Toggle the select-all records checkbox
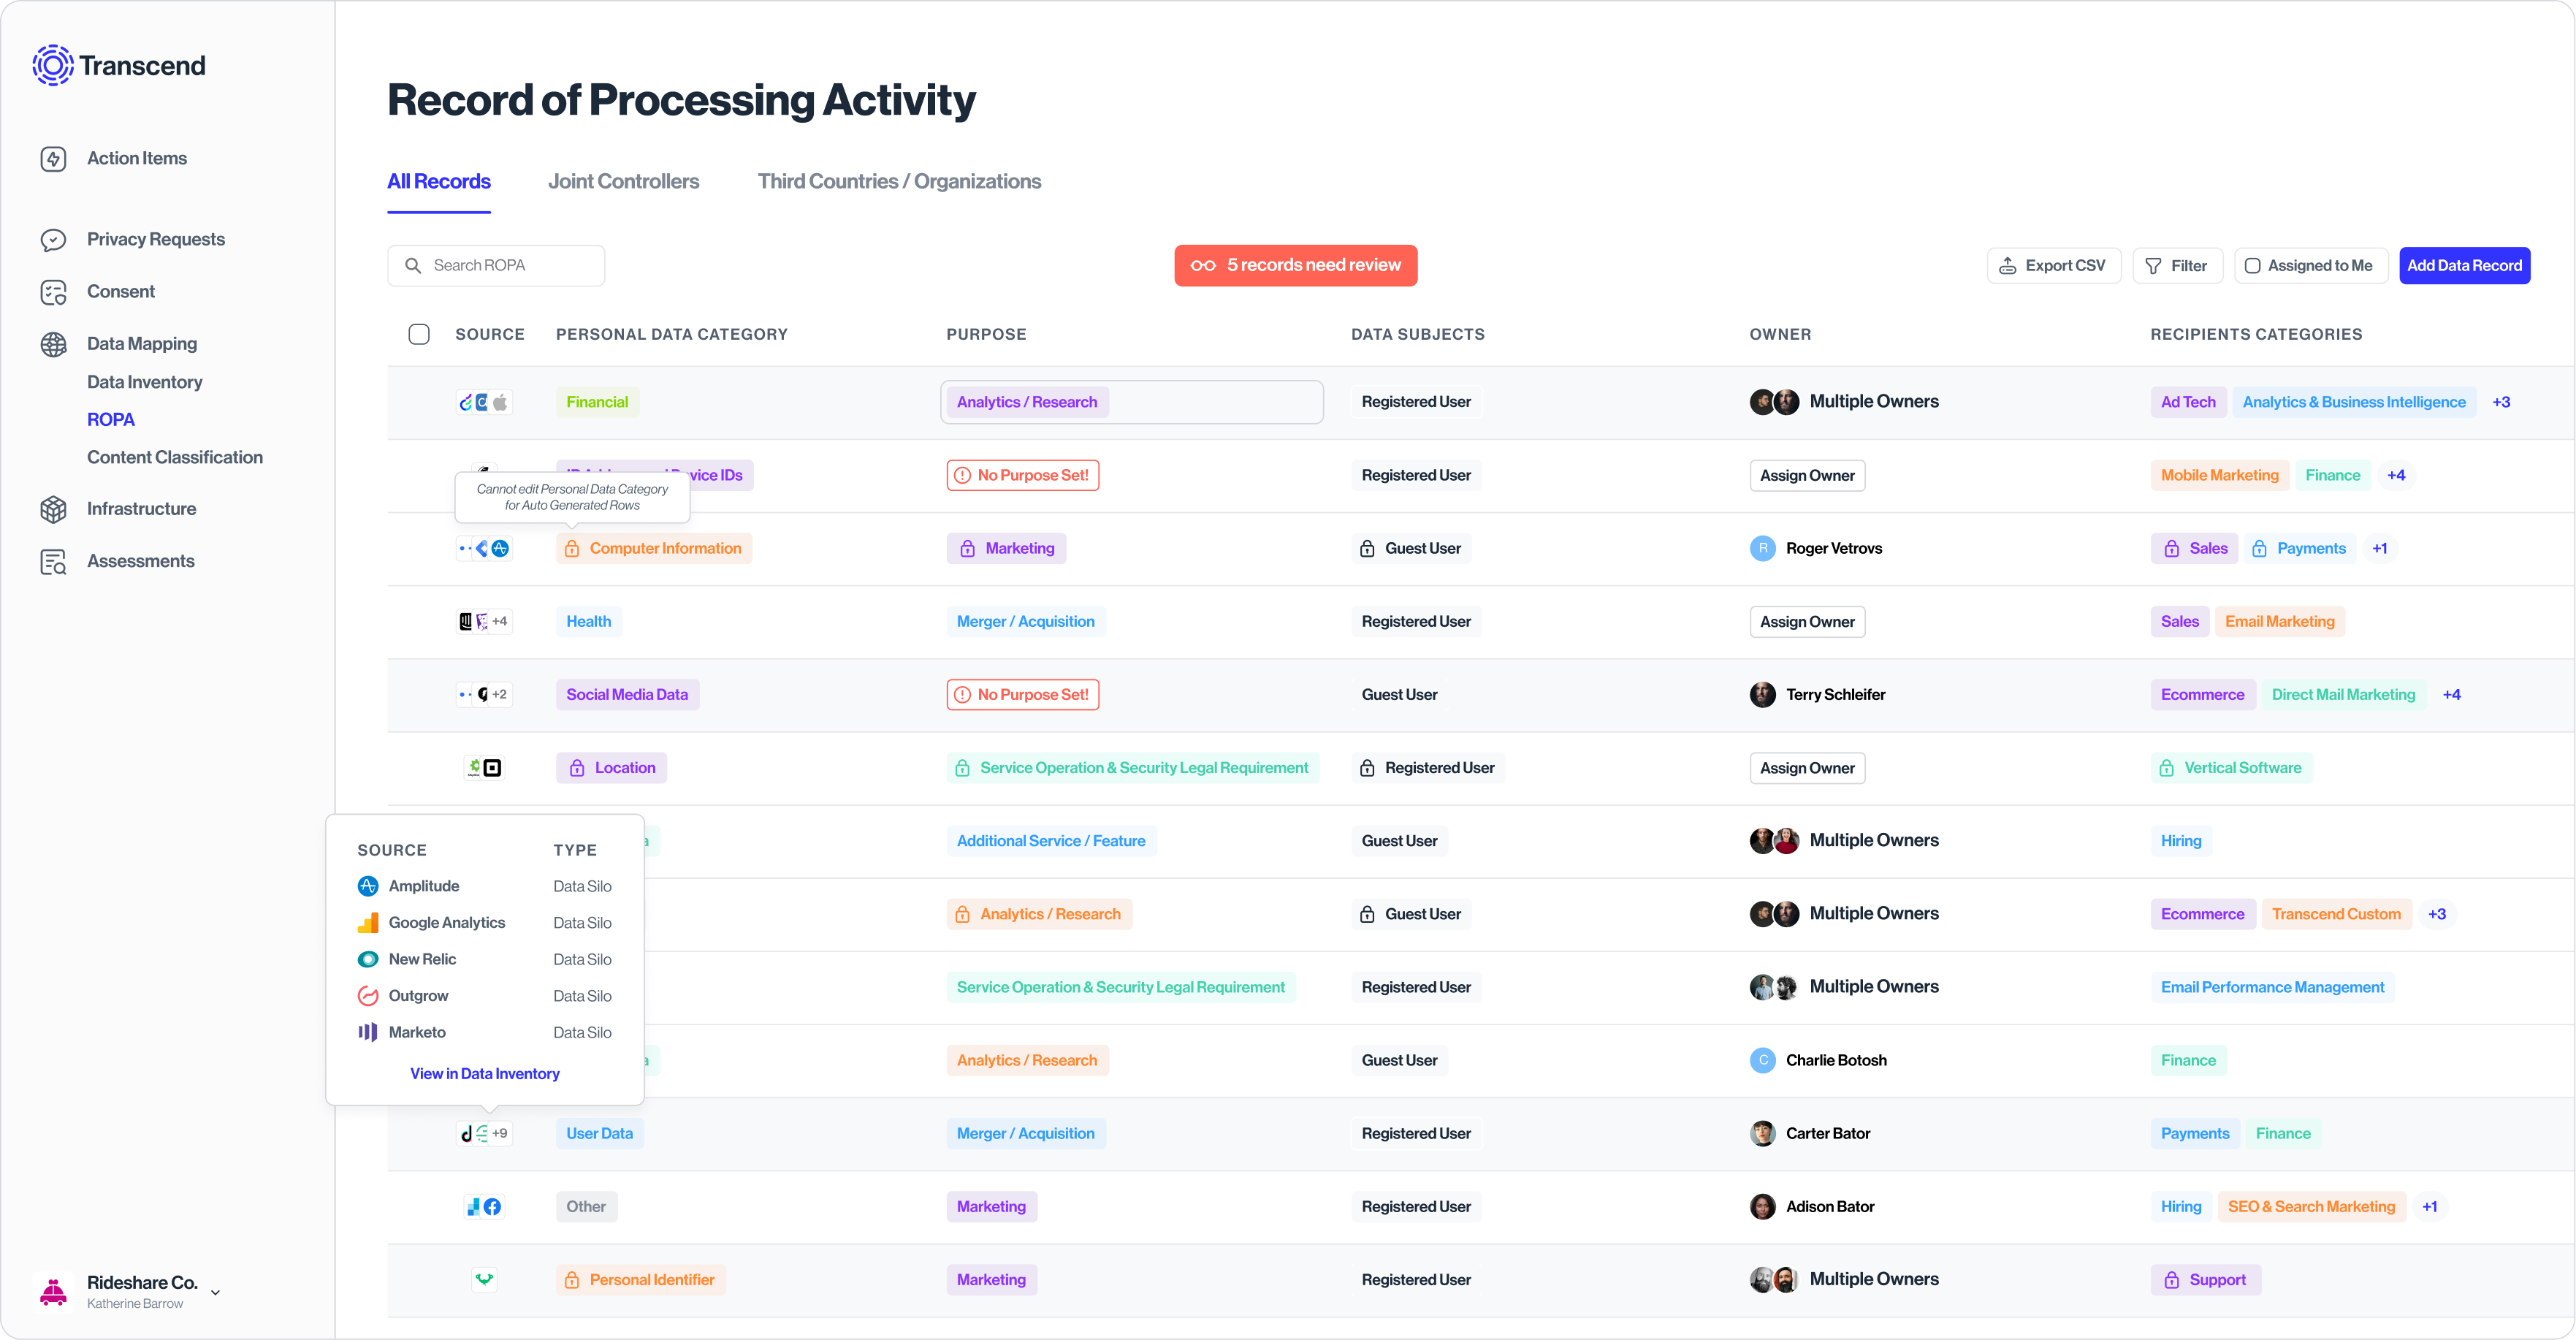Screen dimensions: 2576x1340 click(x=419, y=334)
